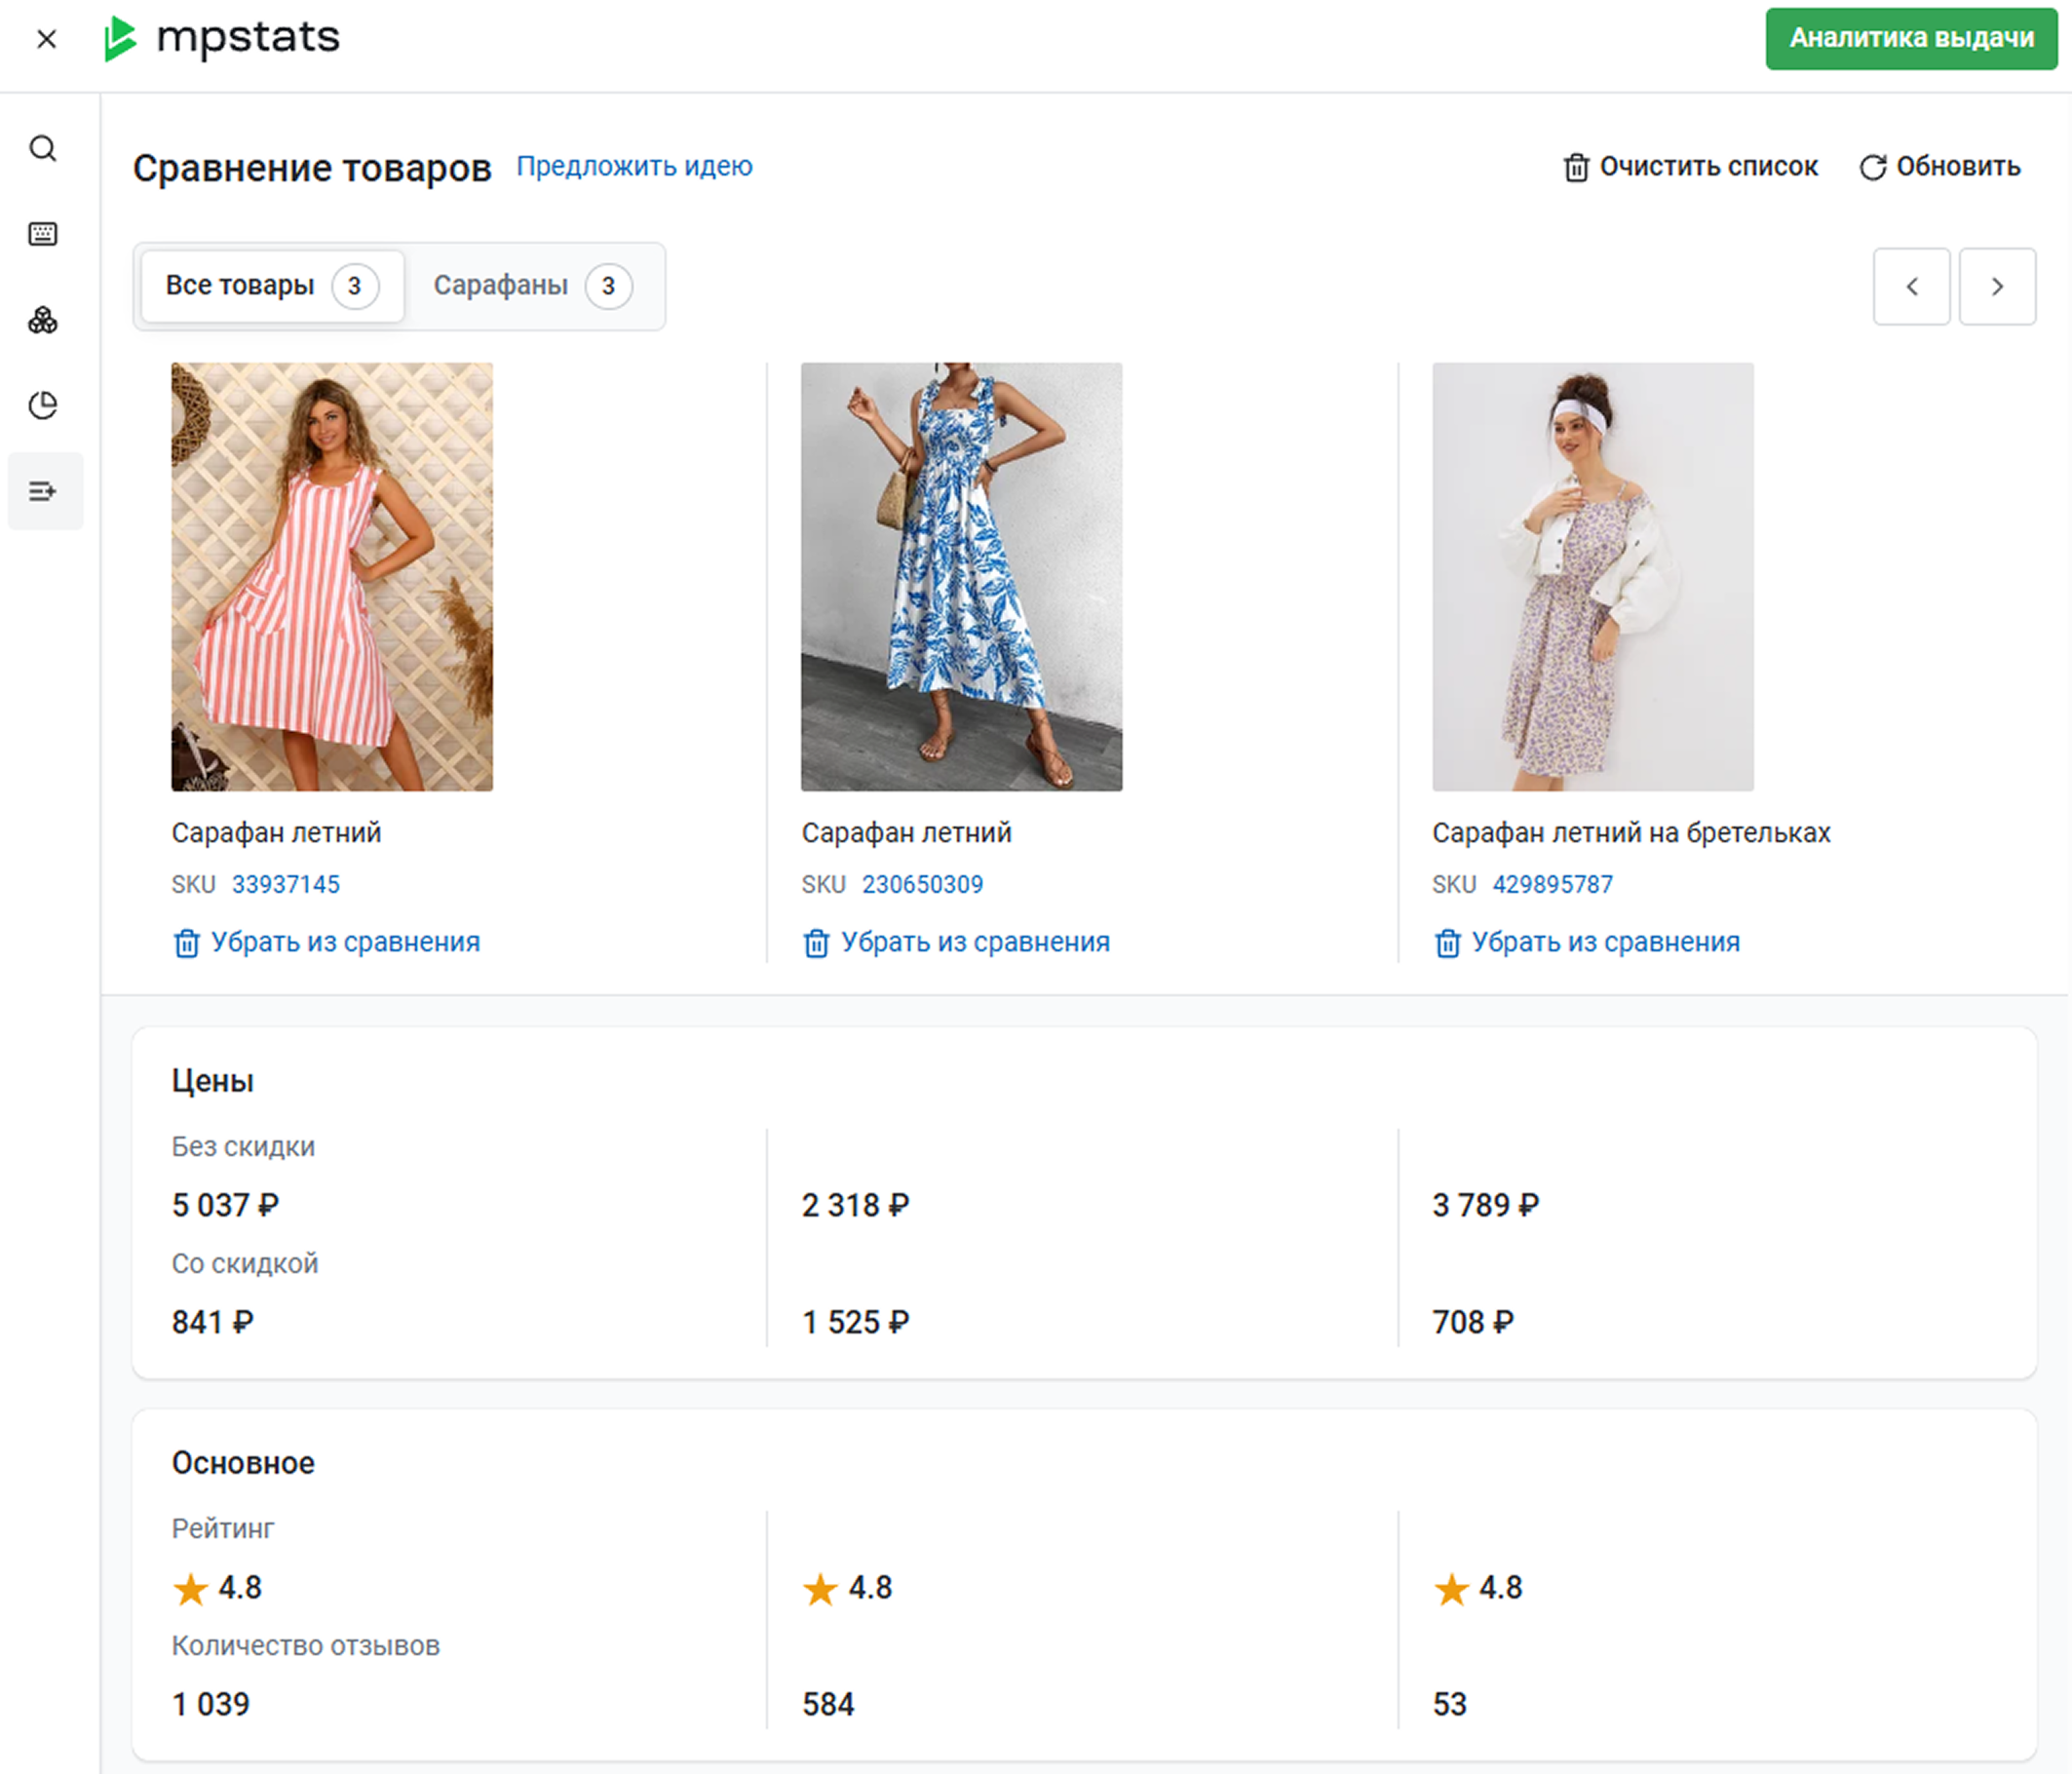Click trash icon next to Очистить список
Viewport: 2072px width, 1774px height.
pyautogui.click(x=1576, y=167)
